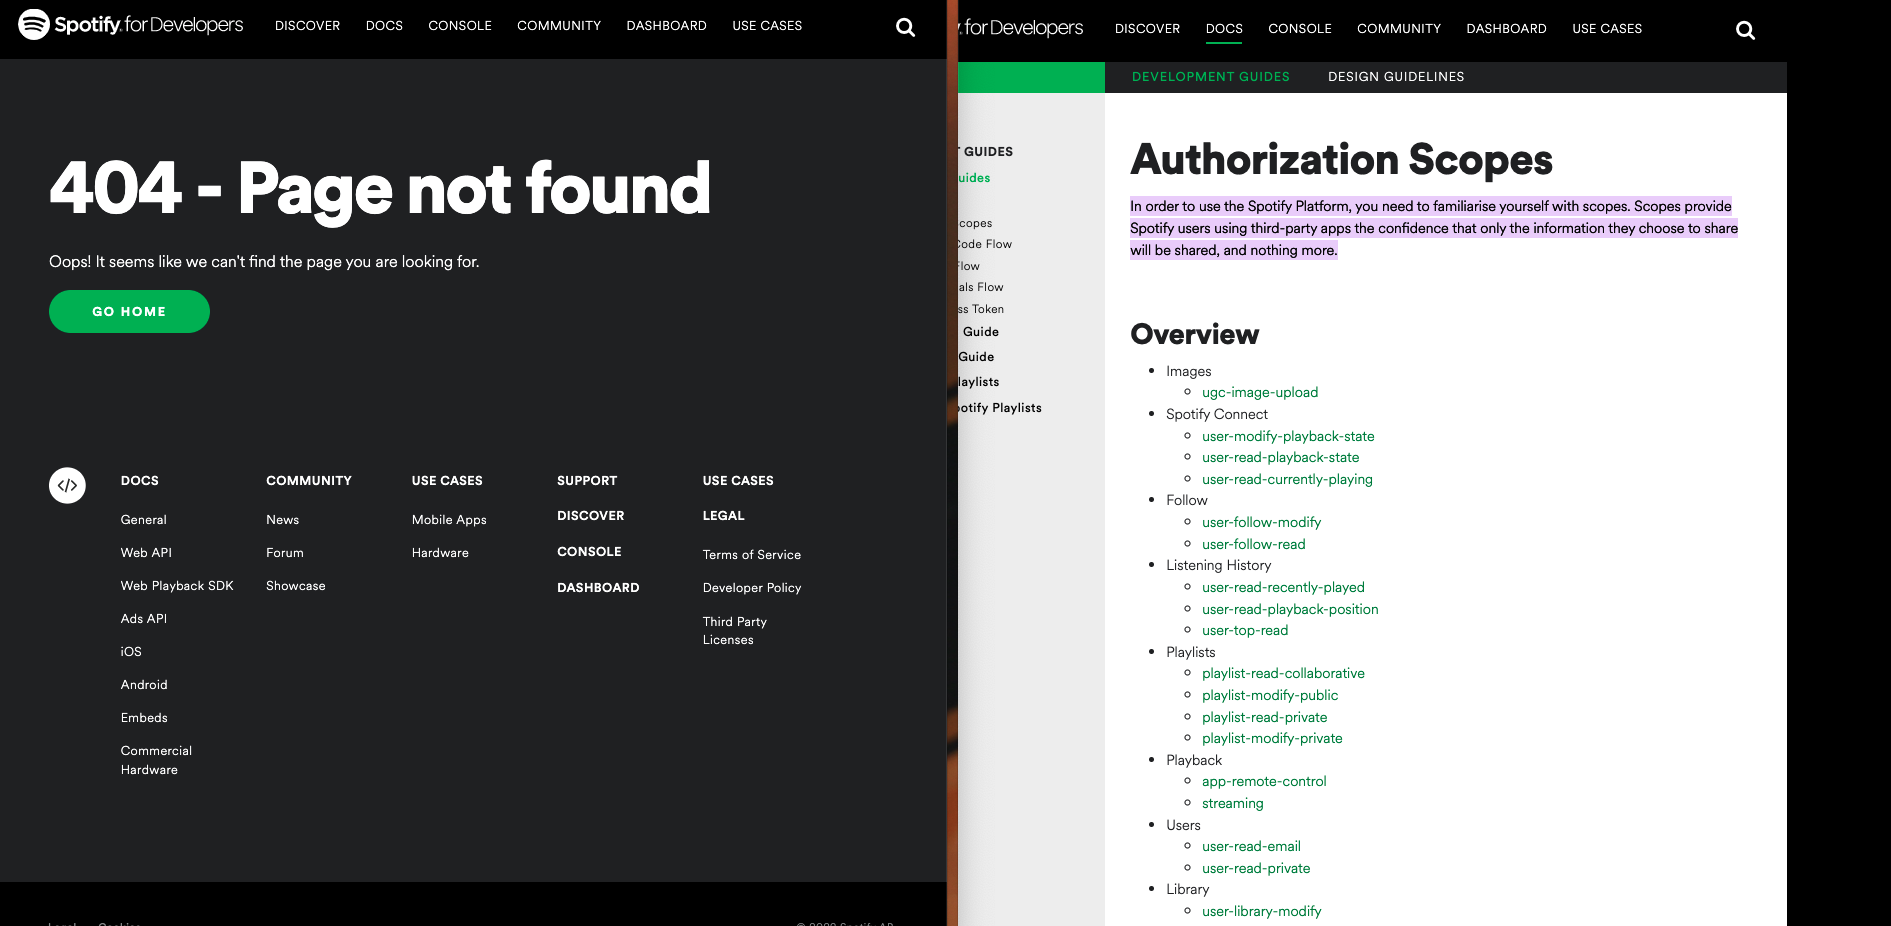This screenshot has width=1891, height=926.
Task: Open CONSOLE in left window navbar
Action: pyautogui.click(x=460, y=26)
